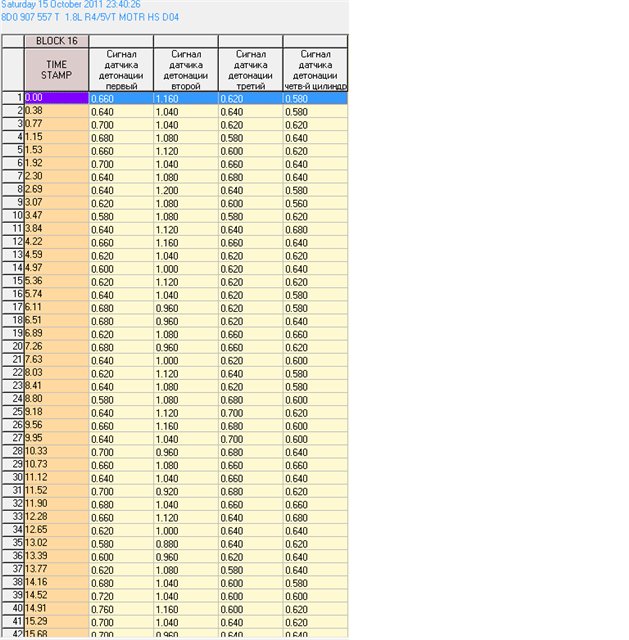The width and height of the screenshot is (629, 640).
Task: Select row number 1 header
Action: [x=13, y=98]
